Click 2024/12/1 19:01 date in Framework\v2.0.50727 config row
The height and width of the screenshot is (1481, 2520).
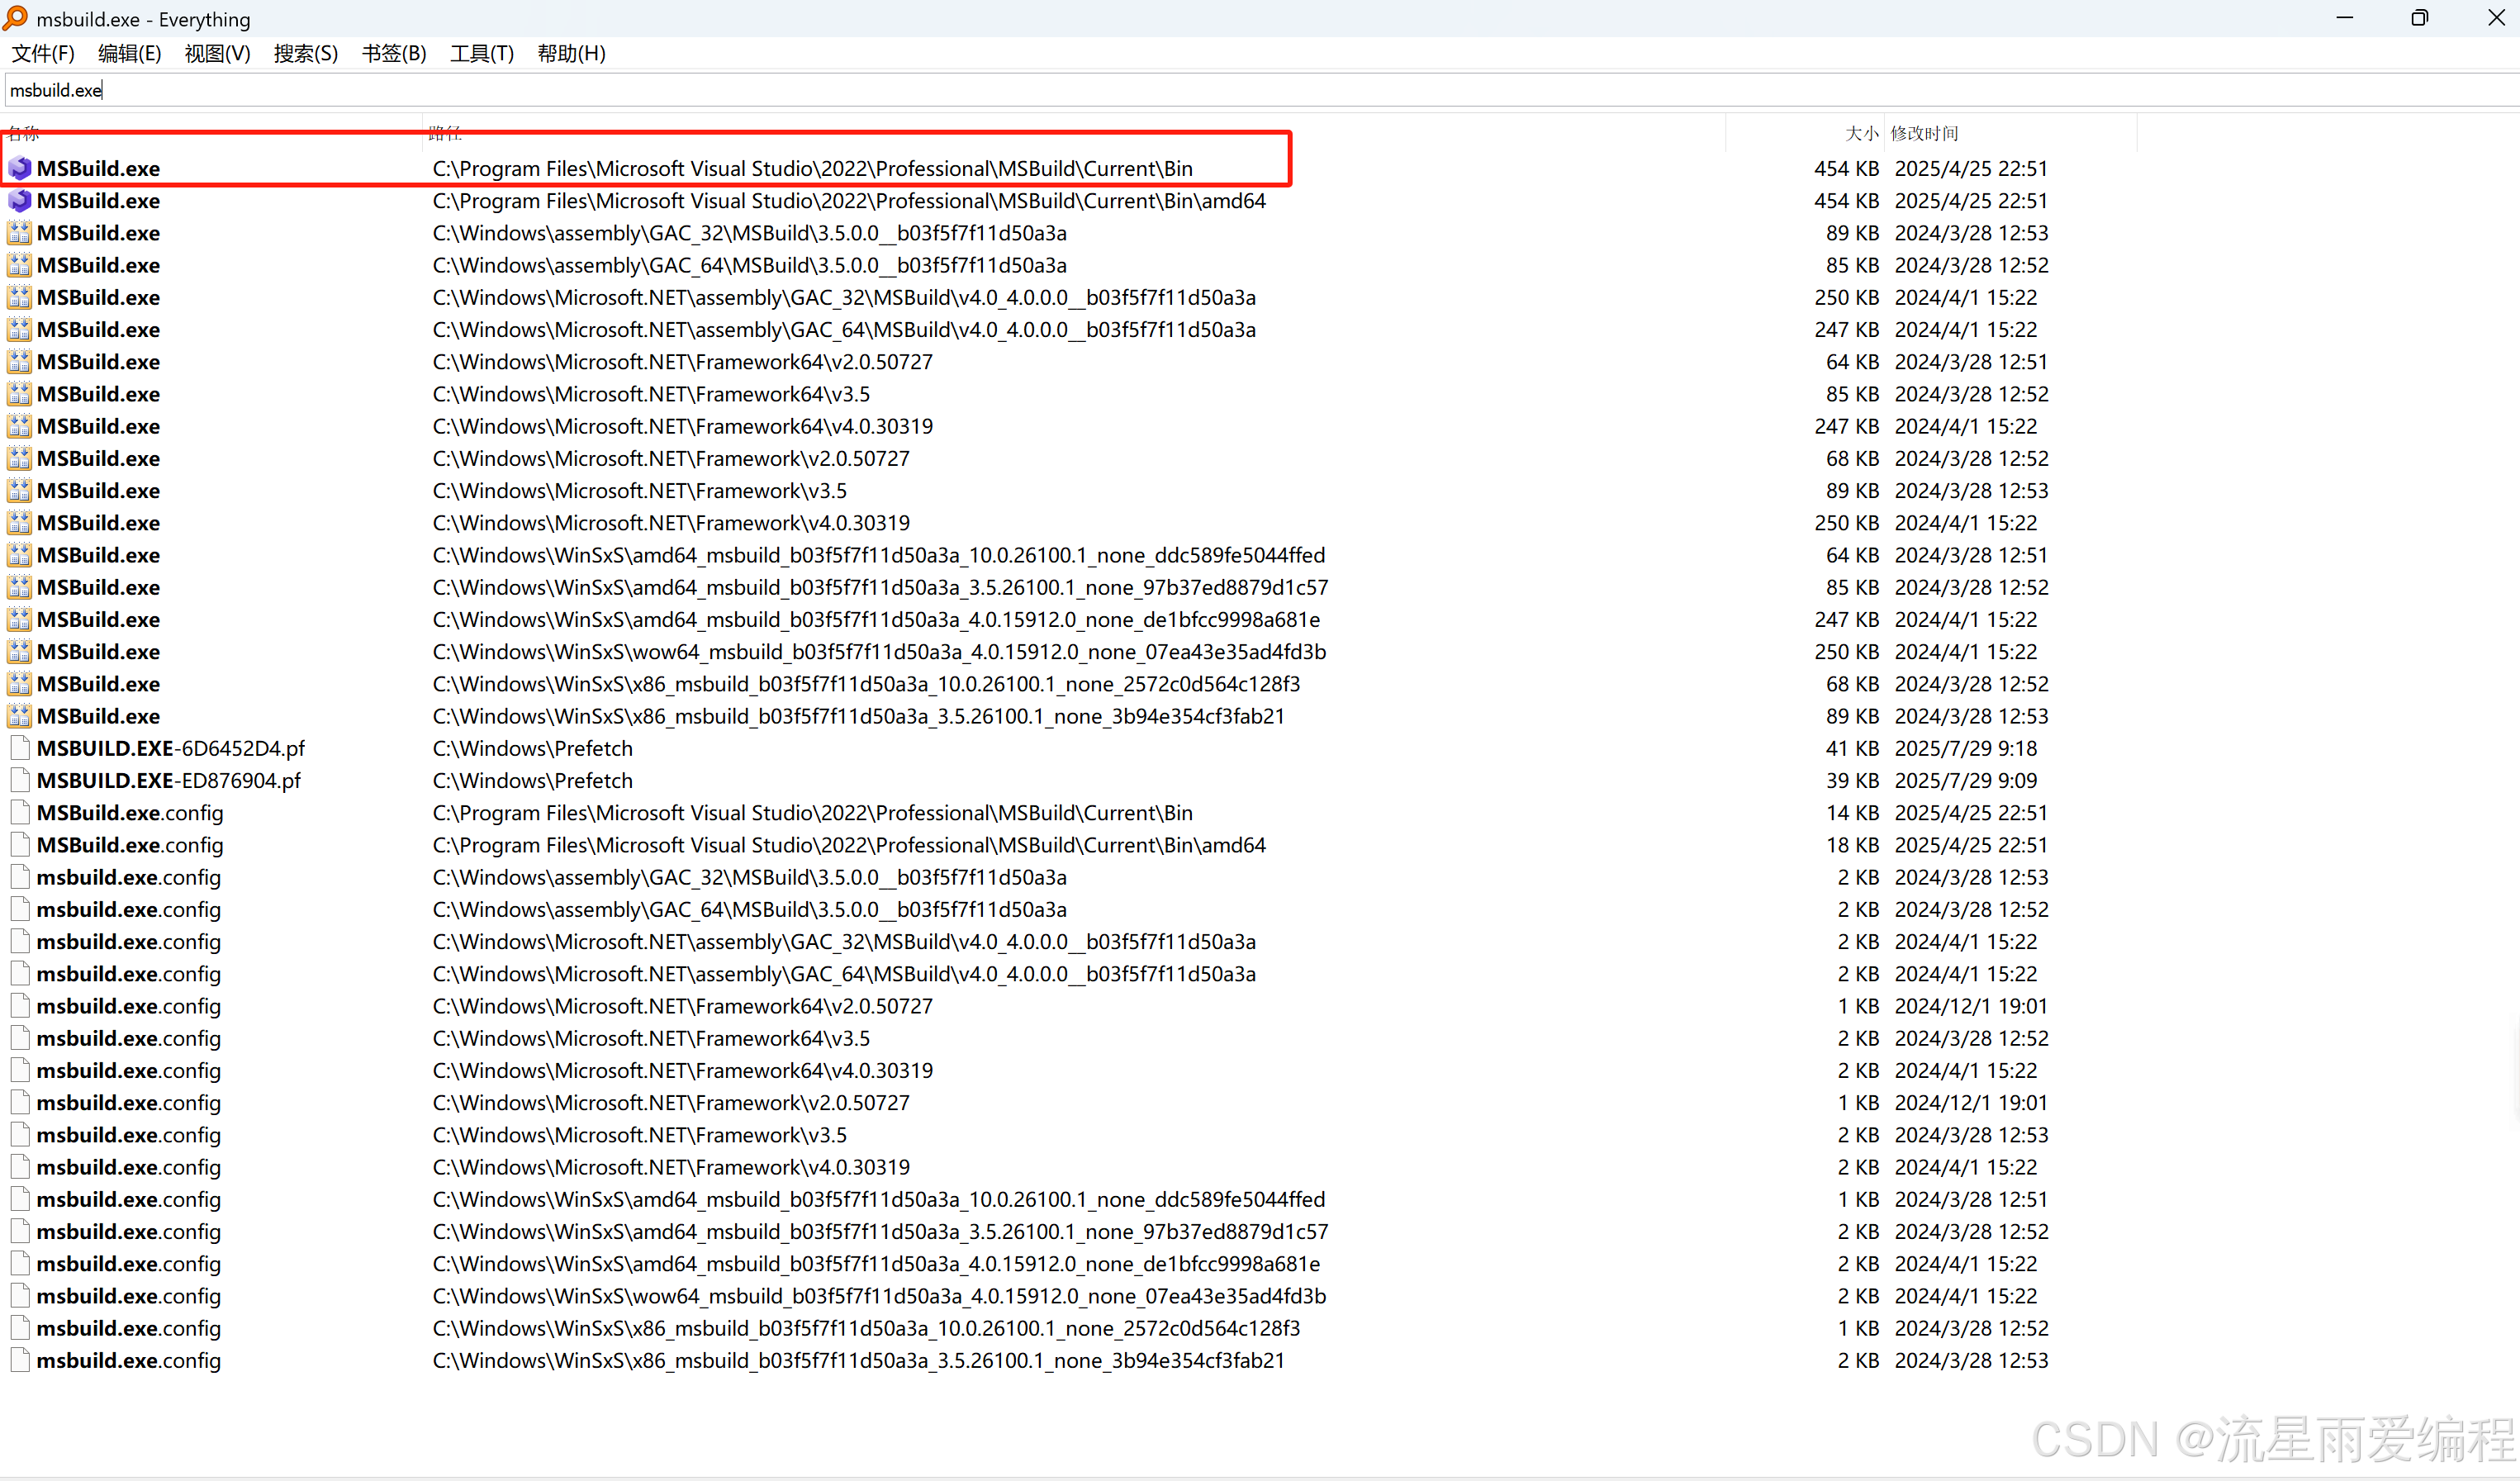pos(1971,1102)
